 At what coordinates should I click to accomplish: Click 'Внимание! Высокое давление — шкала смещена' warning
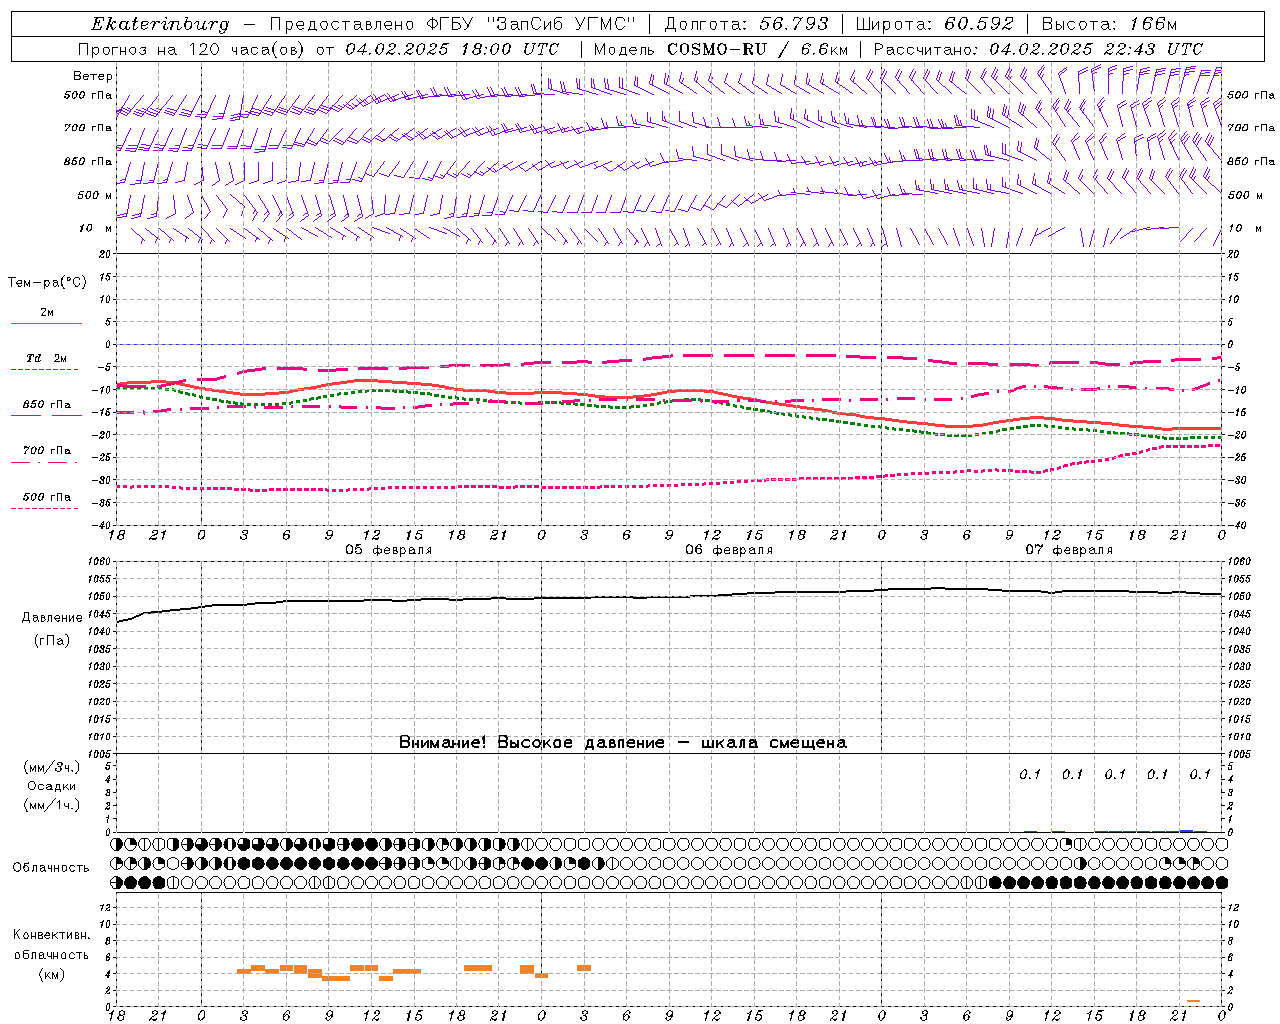pyautogui.click(x=622, y=743)
